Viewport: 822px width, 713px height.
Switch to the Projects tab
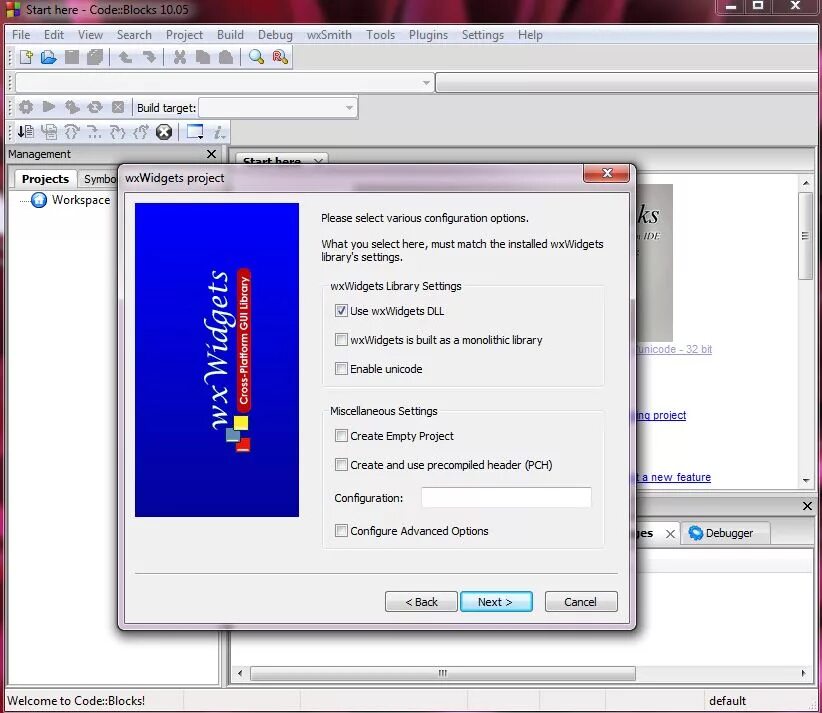click(x=46, y=179)
